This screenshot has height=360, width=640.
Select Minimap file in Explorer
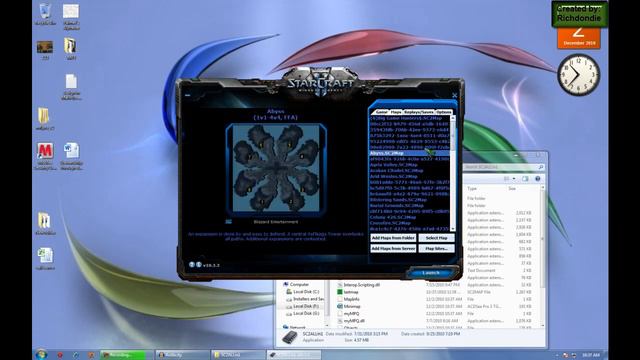tap(352, 306)
